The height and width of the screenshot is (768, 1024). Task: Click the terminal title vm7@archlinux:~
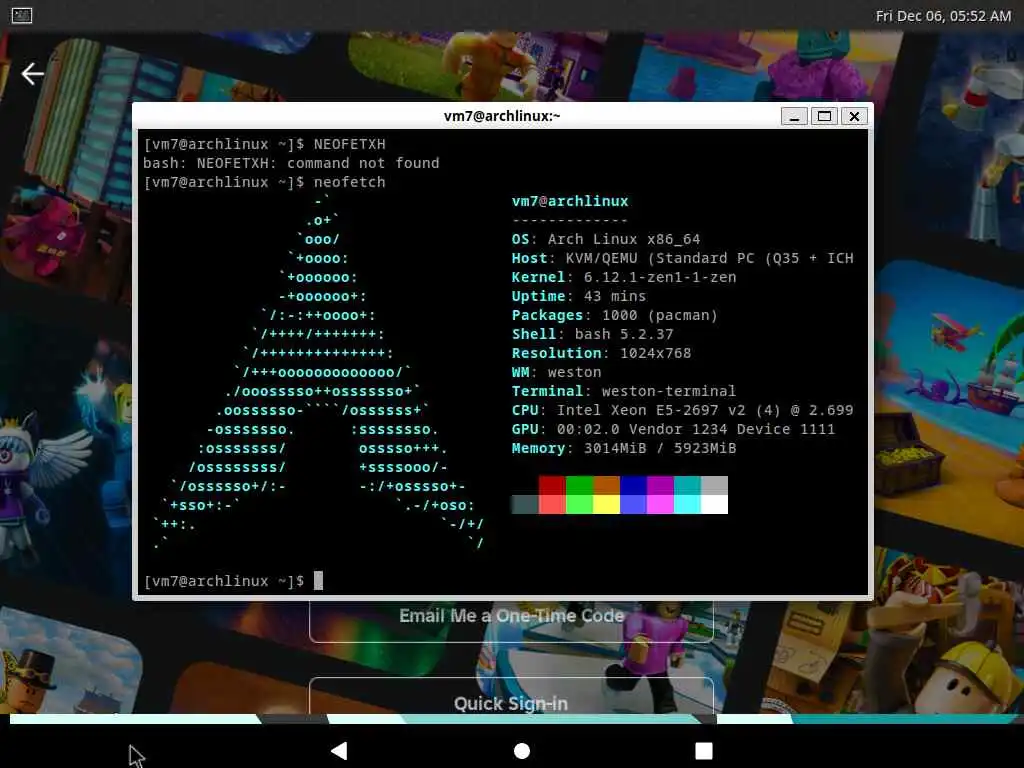point(502,116)
